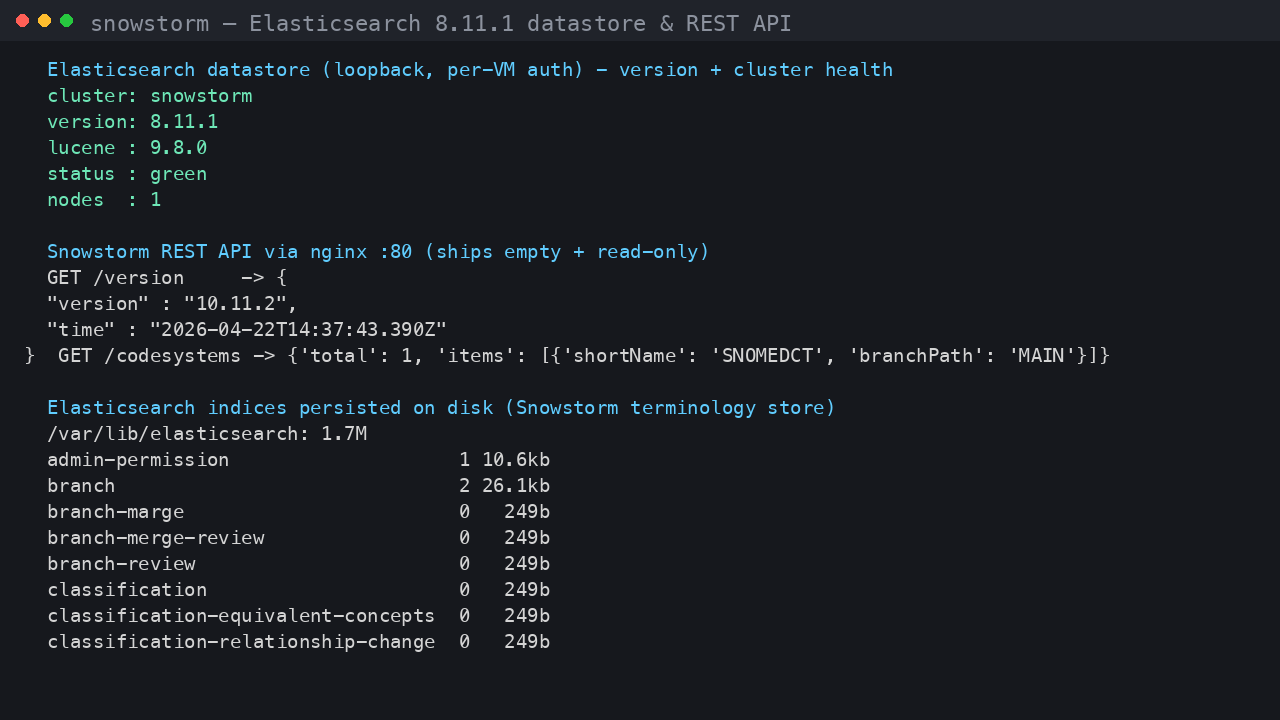Select the line 'lucene : 9.8.0'

tap(127, 148)
